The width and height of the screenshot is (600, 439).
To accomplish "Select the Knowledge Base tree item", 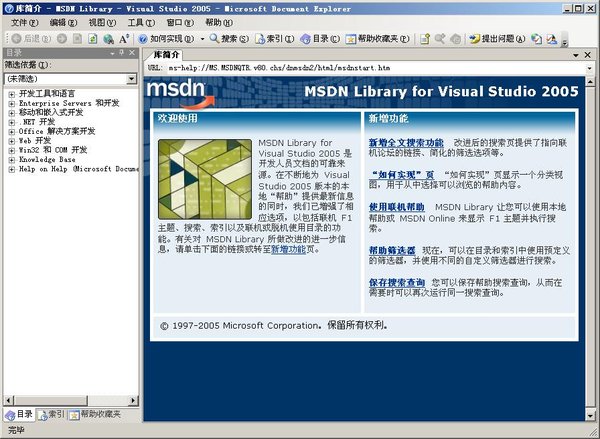I will coord(47,160).
